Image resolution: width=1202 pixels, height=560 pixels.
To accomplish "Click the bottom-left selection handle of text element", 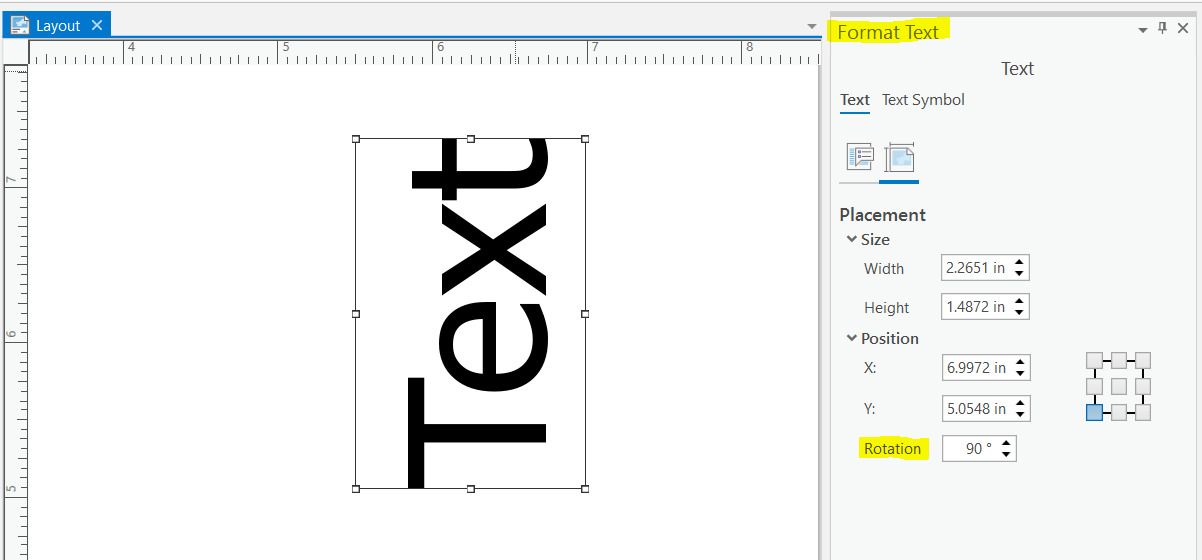I will [356, 489].
